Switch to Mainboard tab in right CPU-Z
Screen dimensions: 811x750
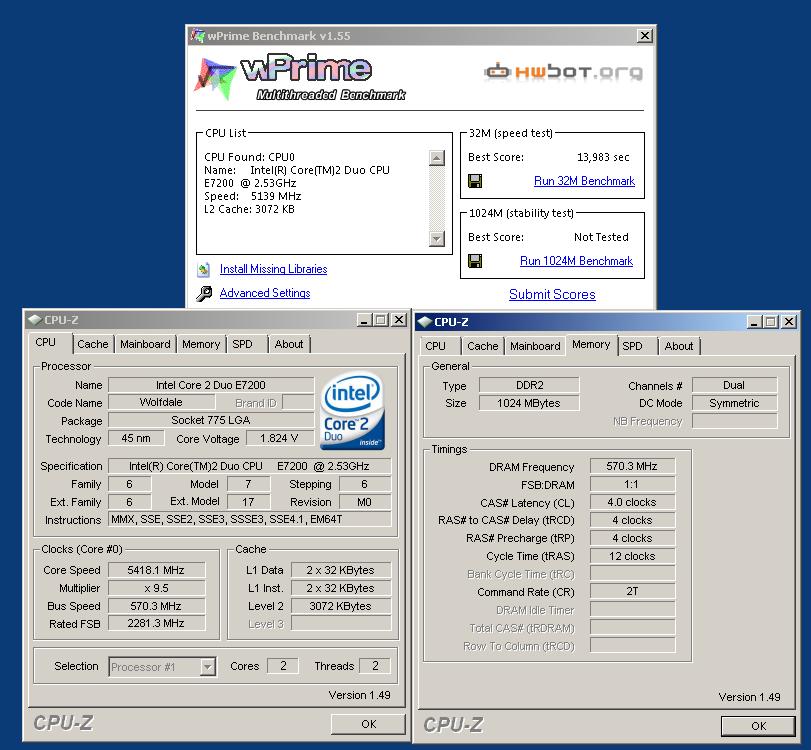[x=535, y=346]
